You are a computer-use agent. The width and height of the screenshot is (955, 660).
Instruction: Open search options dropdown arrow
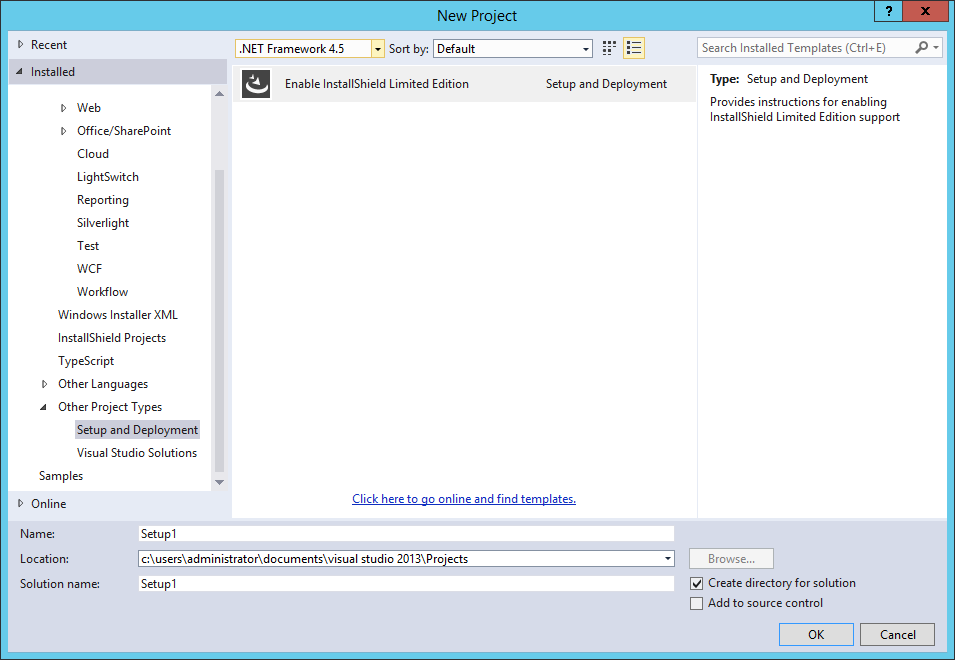(936, 47)
